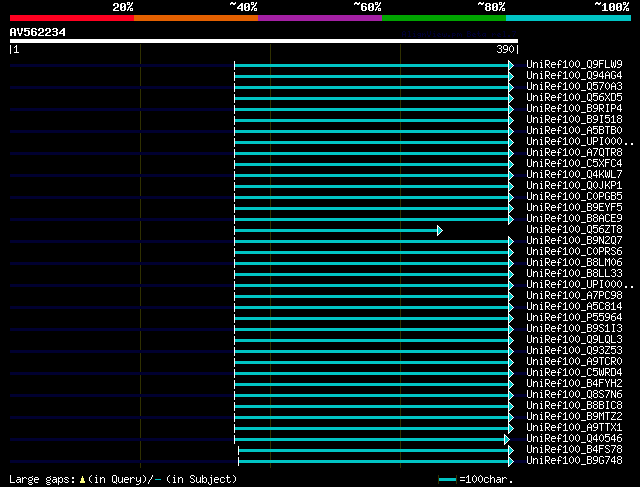Select the UniRef100_A7QTR8 label
The height and width of the screenshot is (487, 640).
(574, 153)
